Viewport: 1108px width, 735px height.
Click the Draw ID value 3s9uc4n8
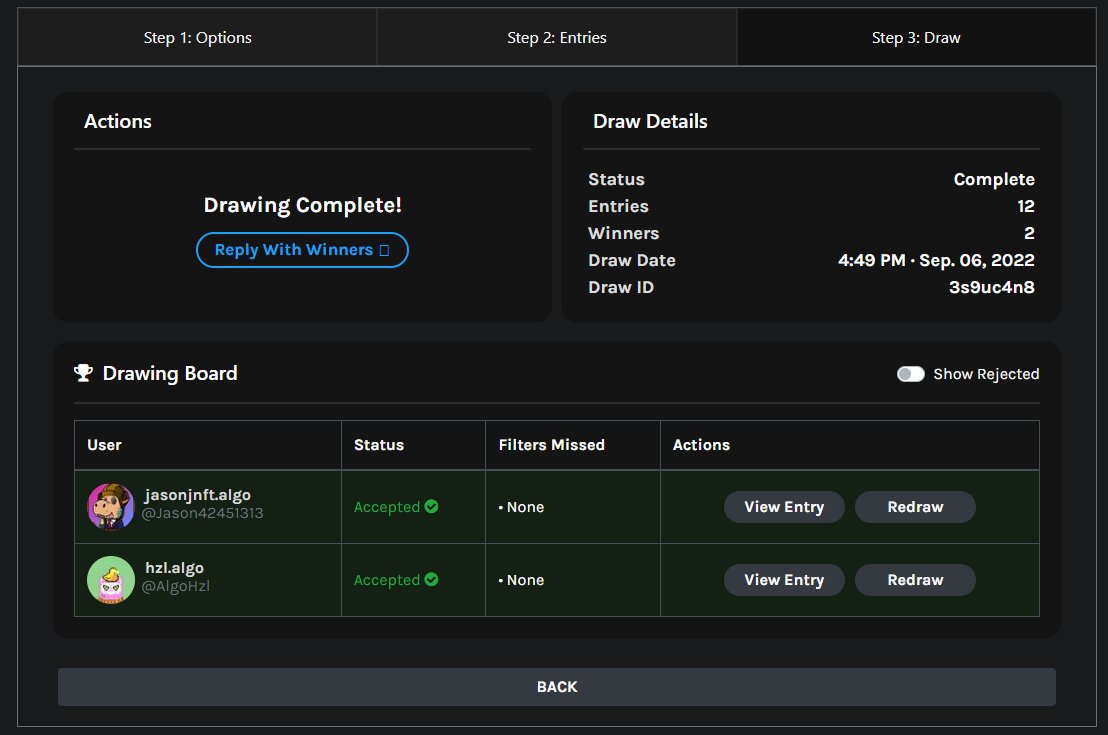991,288
